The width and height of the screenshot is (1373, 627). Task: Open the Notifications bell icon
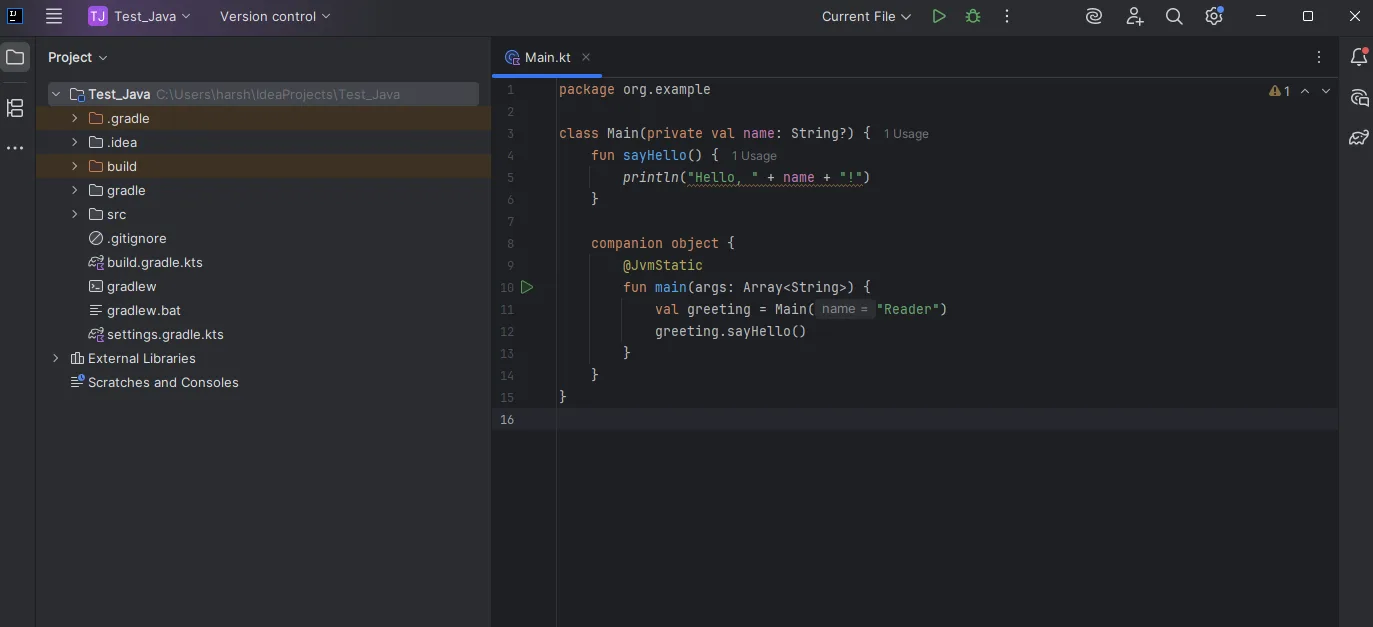tap(1358, 57)
